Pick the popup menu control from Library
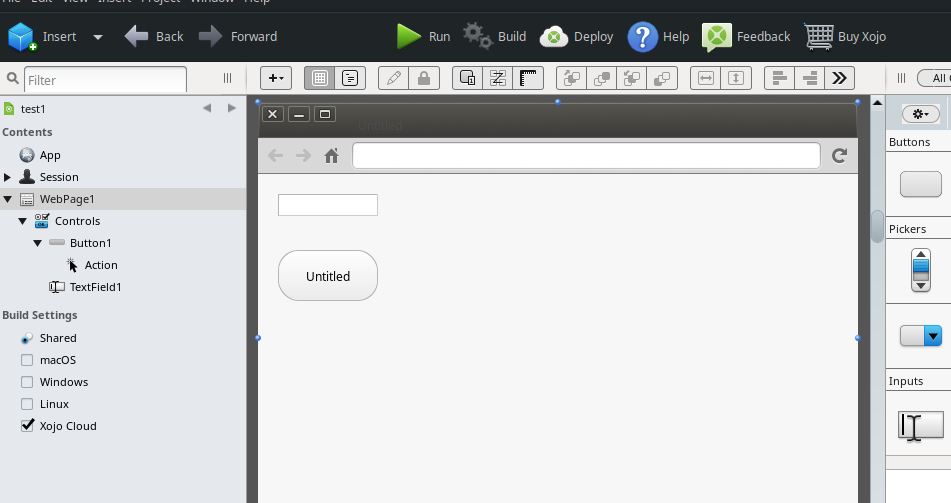951x503 pixels. [921, 336]
